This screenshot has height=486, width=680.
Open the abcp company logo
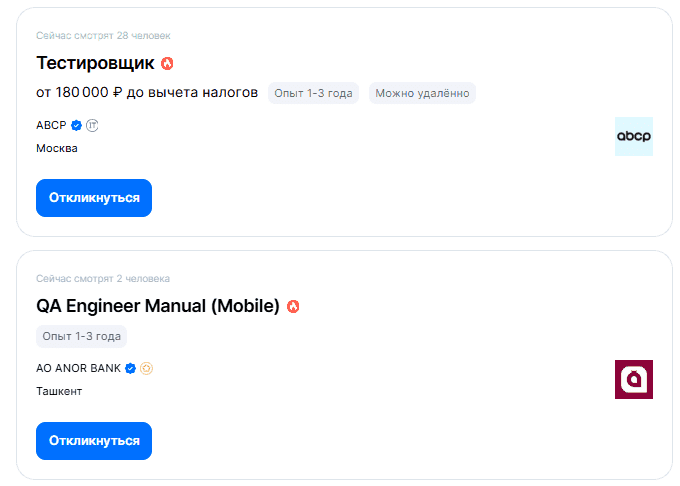click(x=633, y=136)
